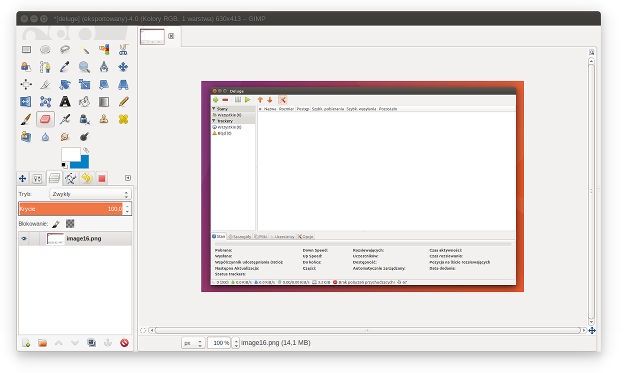
Task: Select the Cage Transform tool
Action: click(x=45, y=102)
